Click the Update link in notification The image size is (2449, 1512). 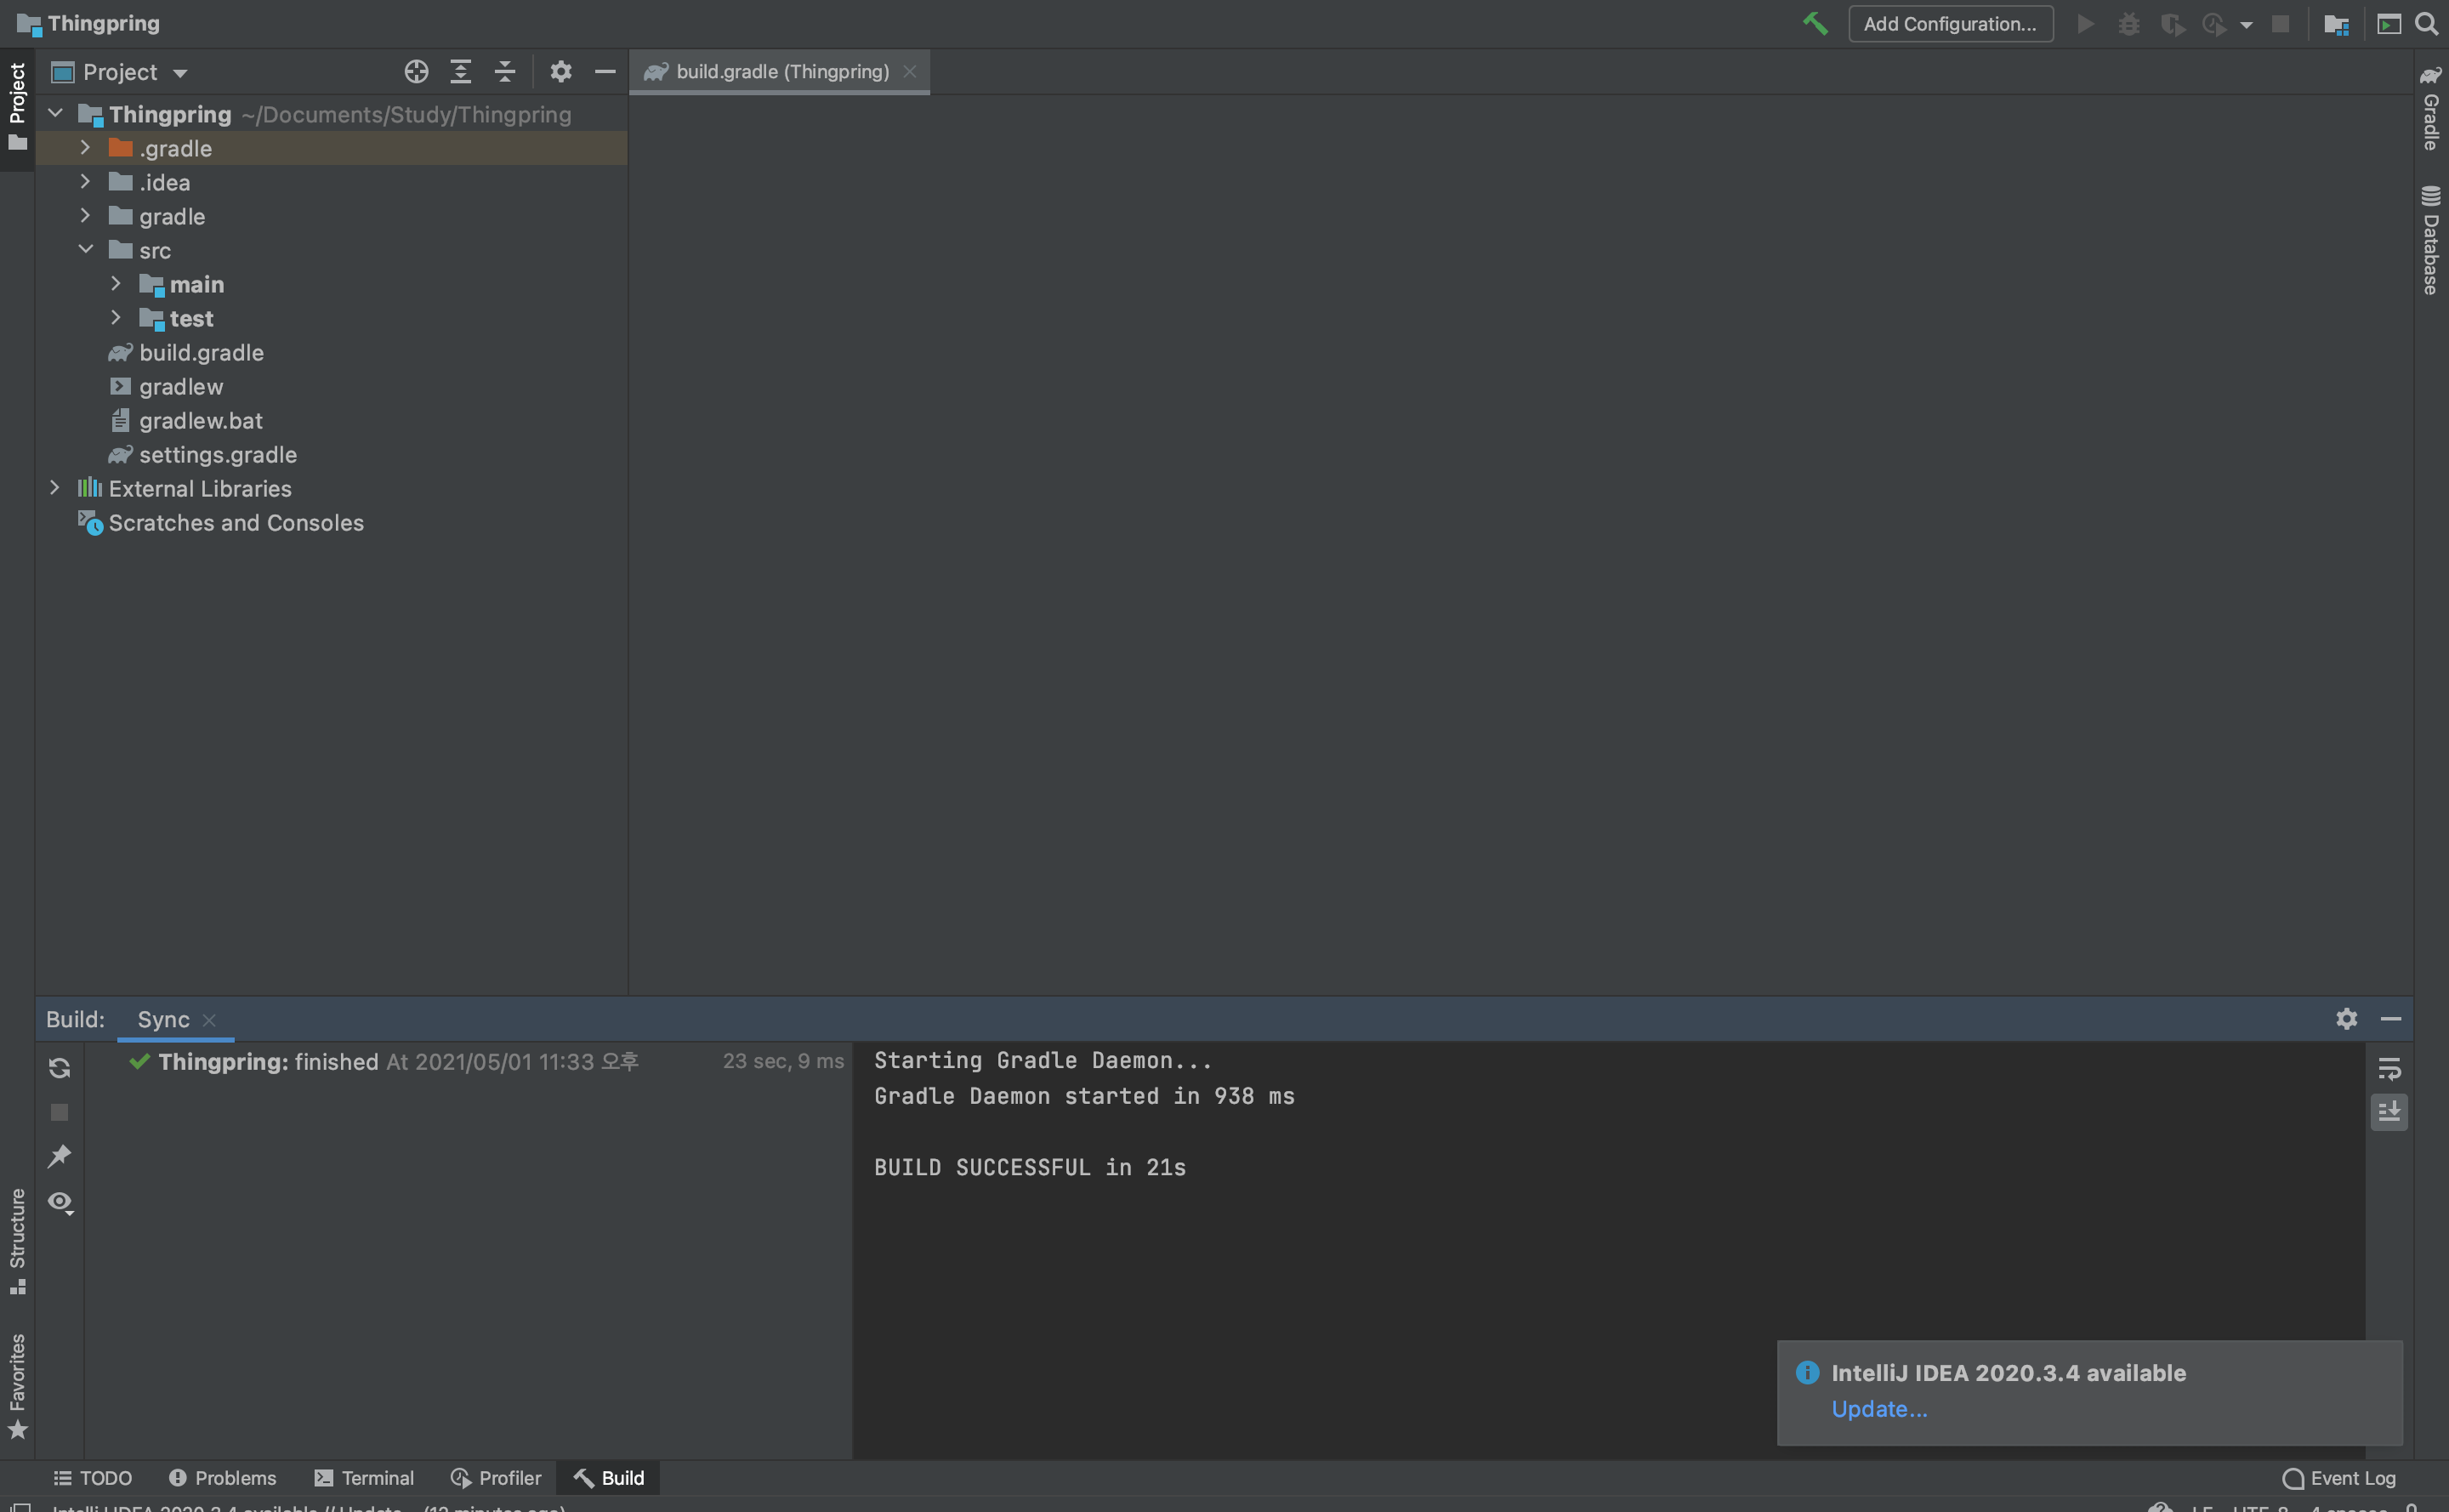point(1878,1408)
